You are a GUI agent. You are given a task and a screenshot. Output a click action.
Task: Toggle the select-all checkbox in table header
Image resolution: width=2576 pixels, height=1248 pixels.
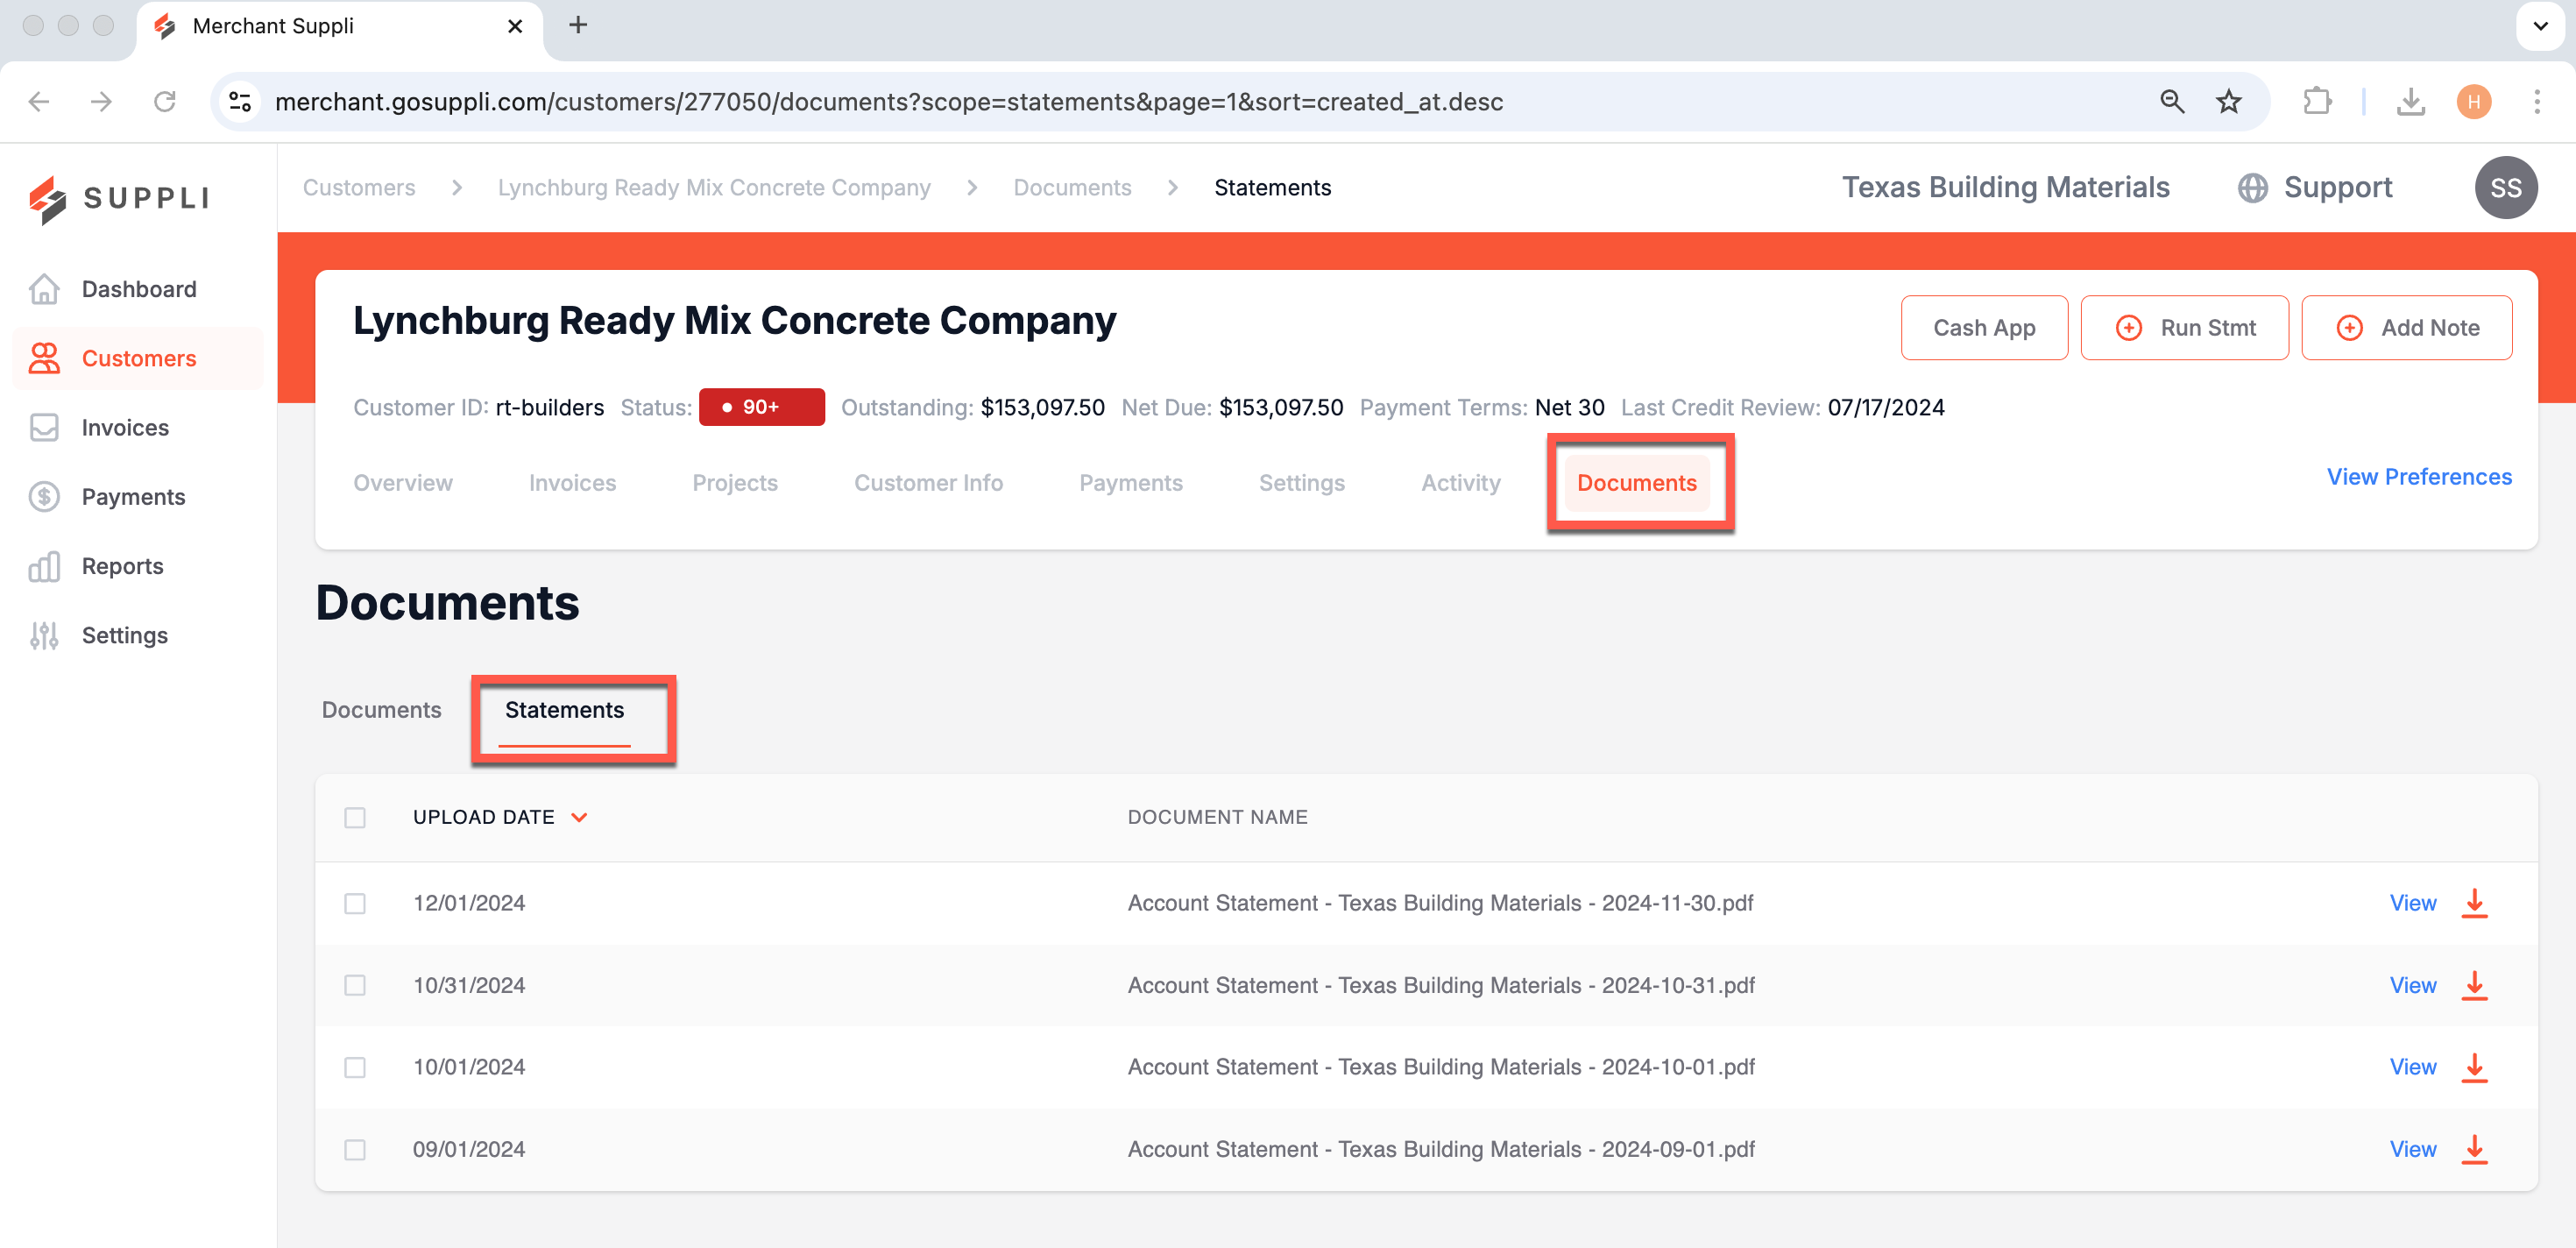(x=355, y=817)
